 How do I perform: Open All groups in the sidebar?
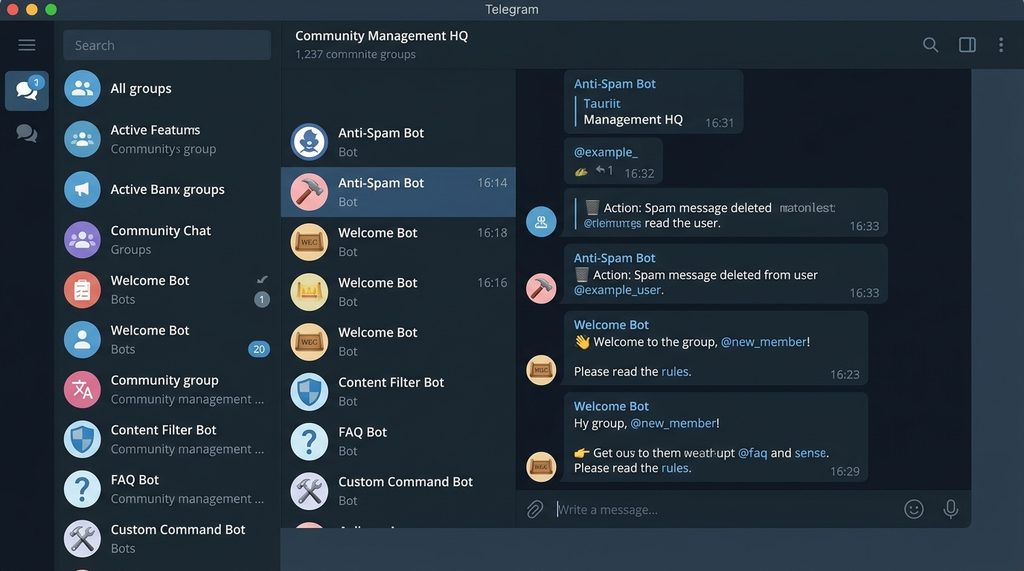(x=140, y=89)
